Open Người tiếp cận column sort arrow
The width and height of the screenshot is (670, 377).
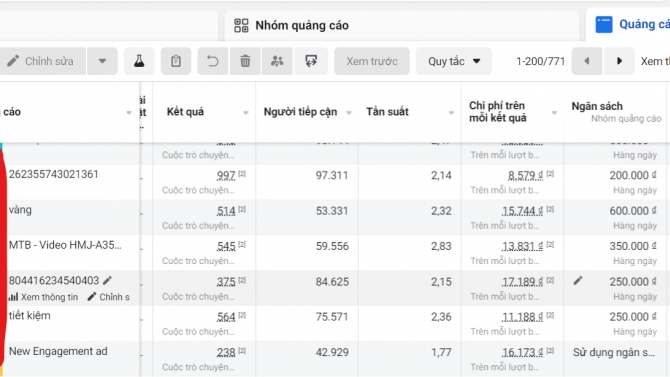coord(349,113)
